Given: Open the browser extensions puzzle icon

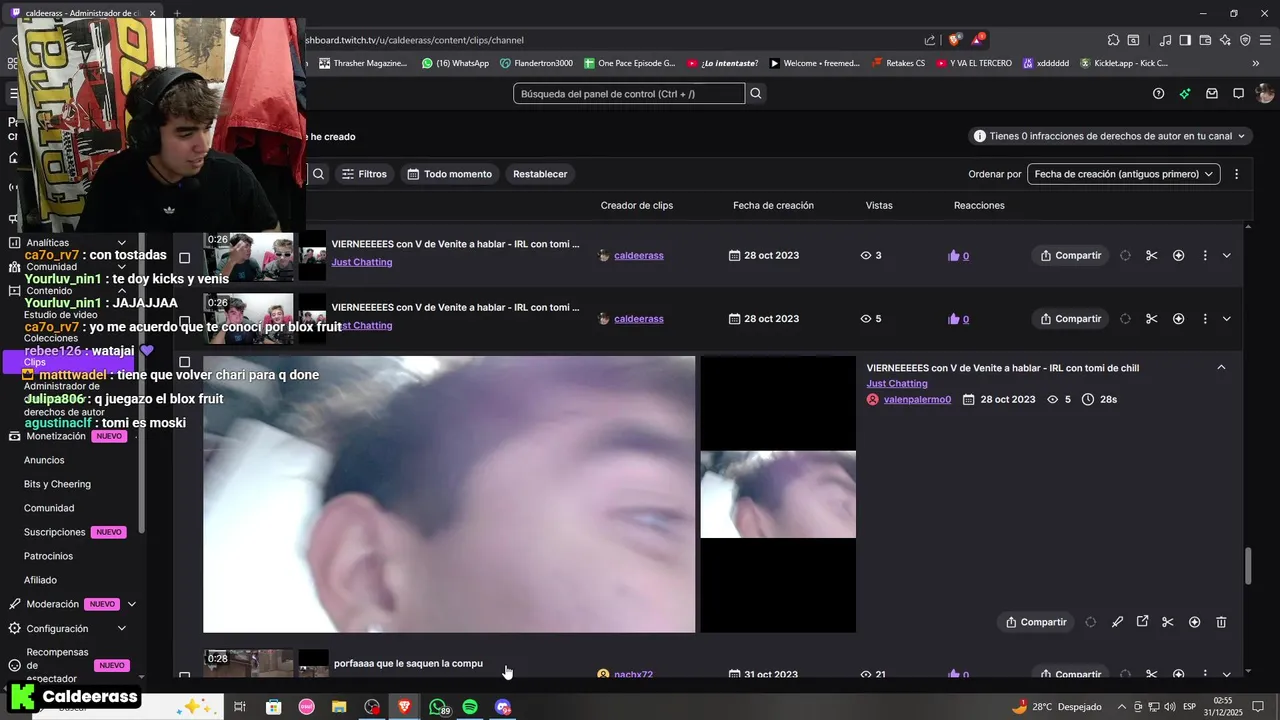Looking at the screenshot, I should (1113, 40).
